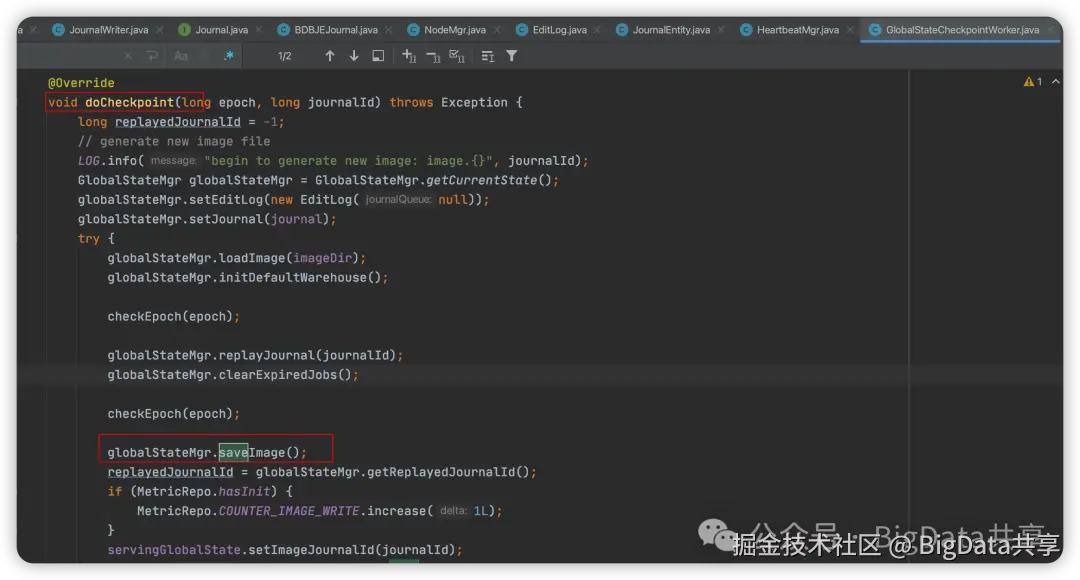The width and height of the screenshot is (1080, 580).
Task: Open the JournalEntity.java tab
Action: point(671,30)
